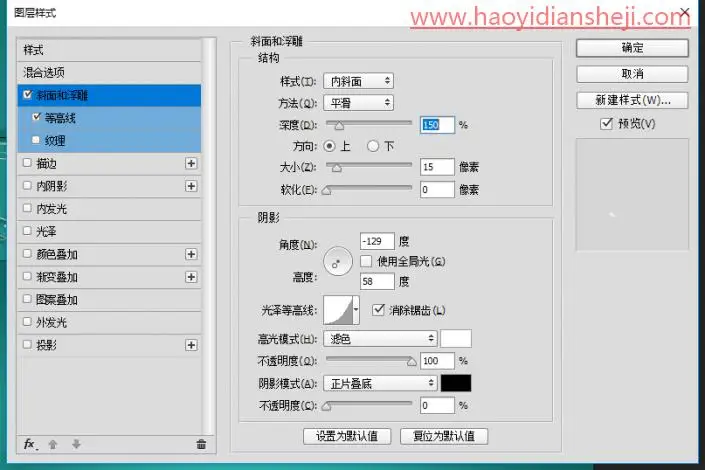705x470 pixels.
Task: Click the 大小 slider handle
Action: click(x=337, y=168)
